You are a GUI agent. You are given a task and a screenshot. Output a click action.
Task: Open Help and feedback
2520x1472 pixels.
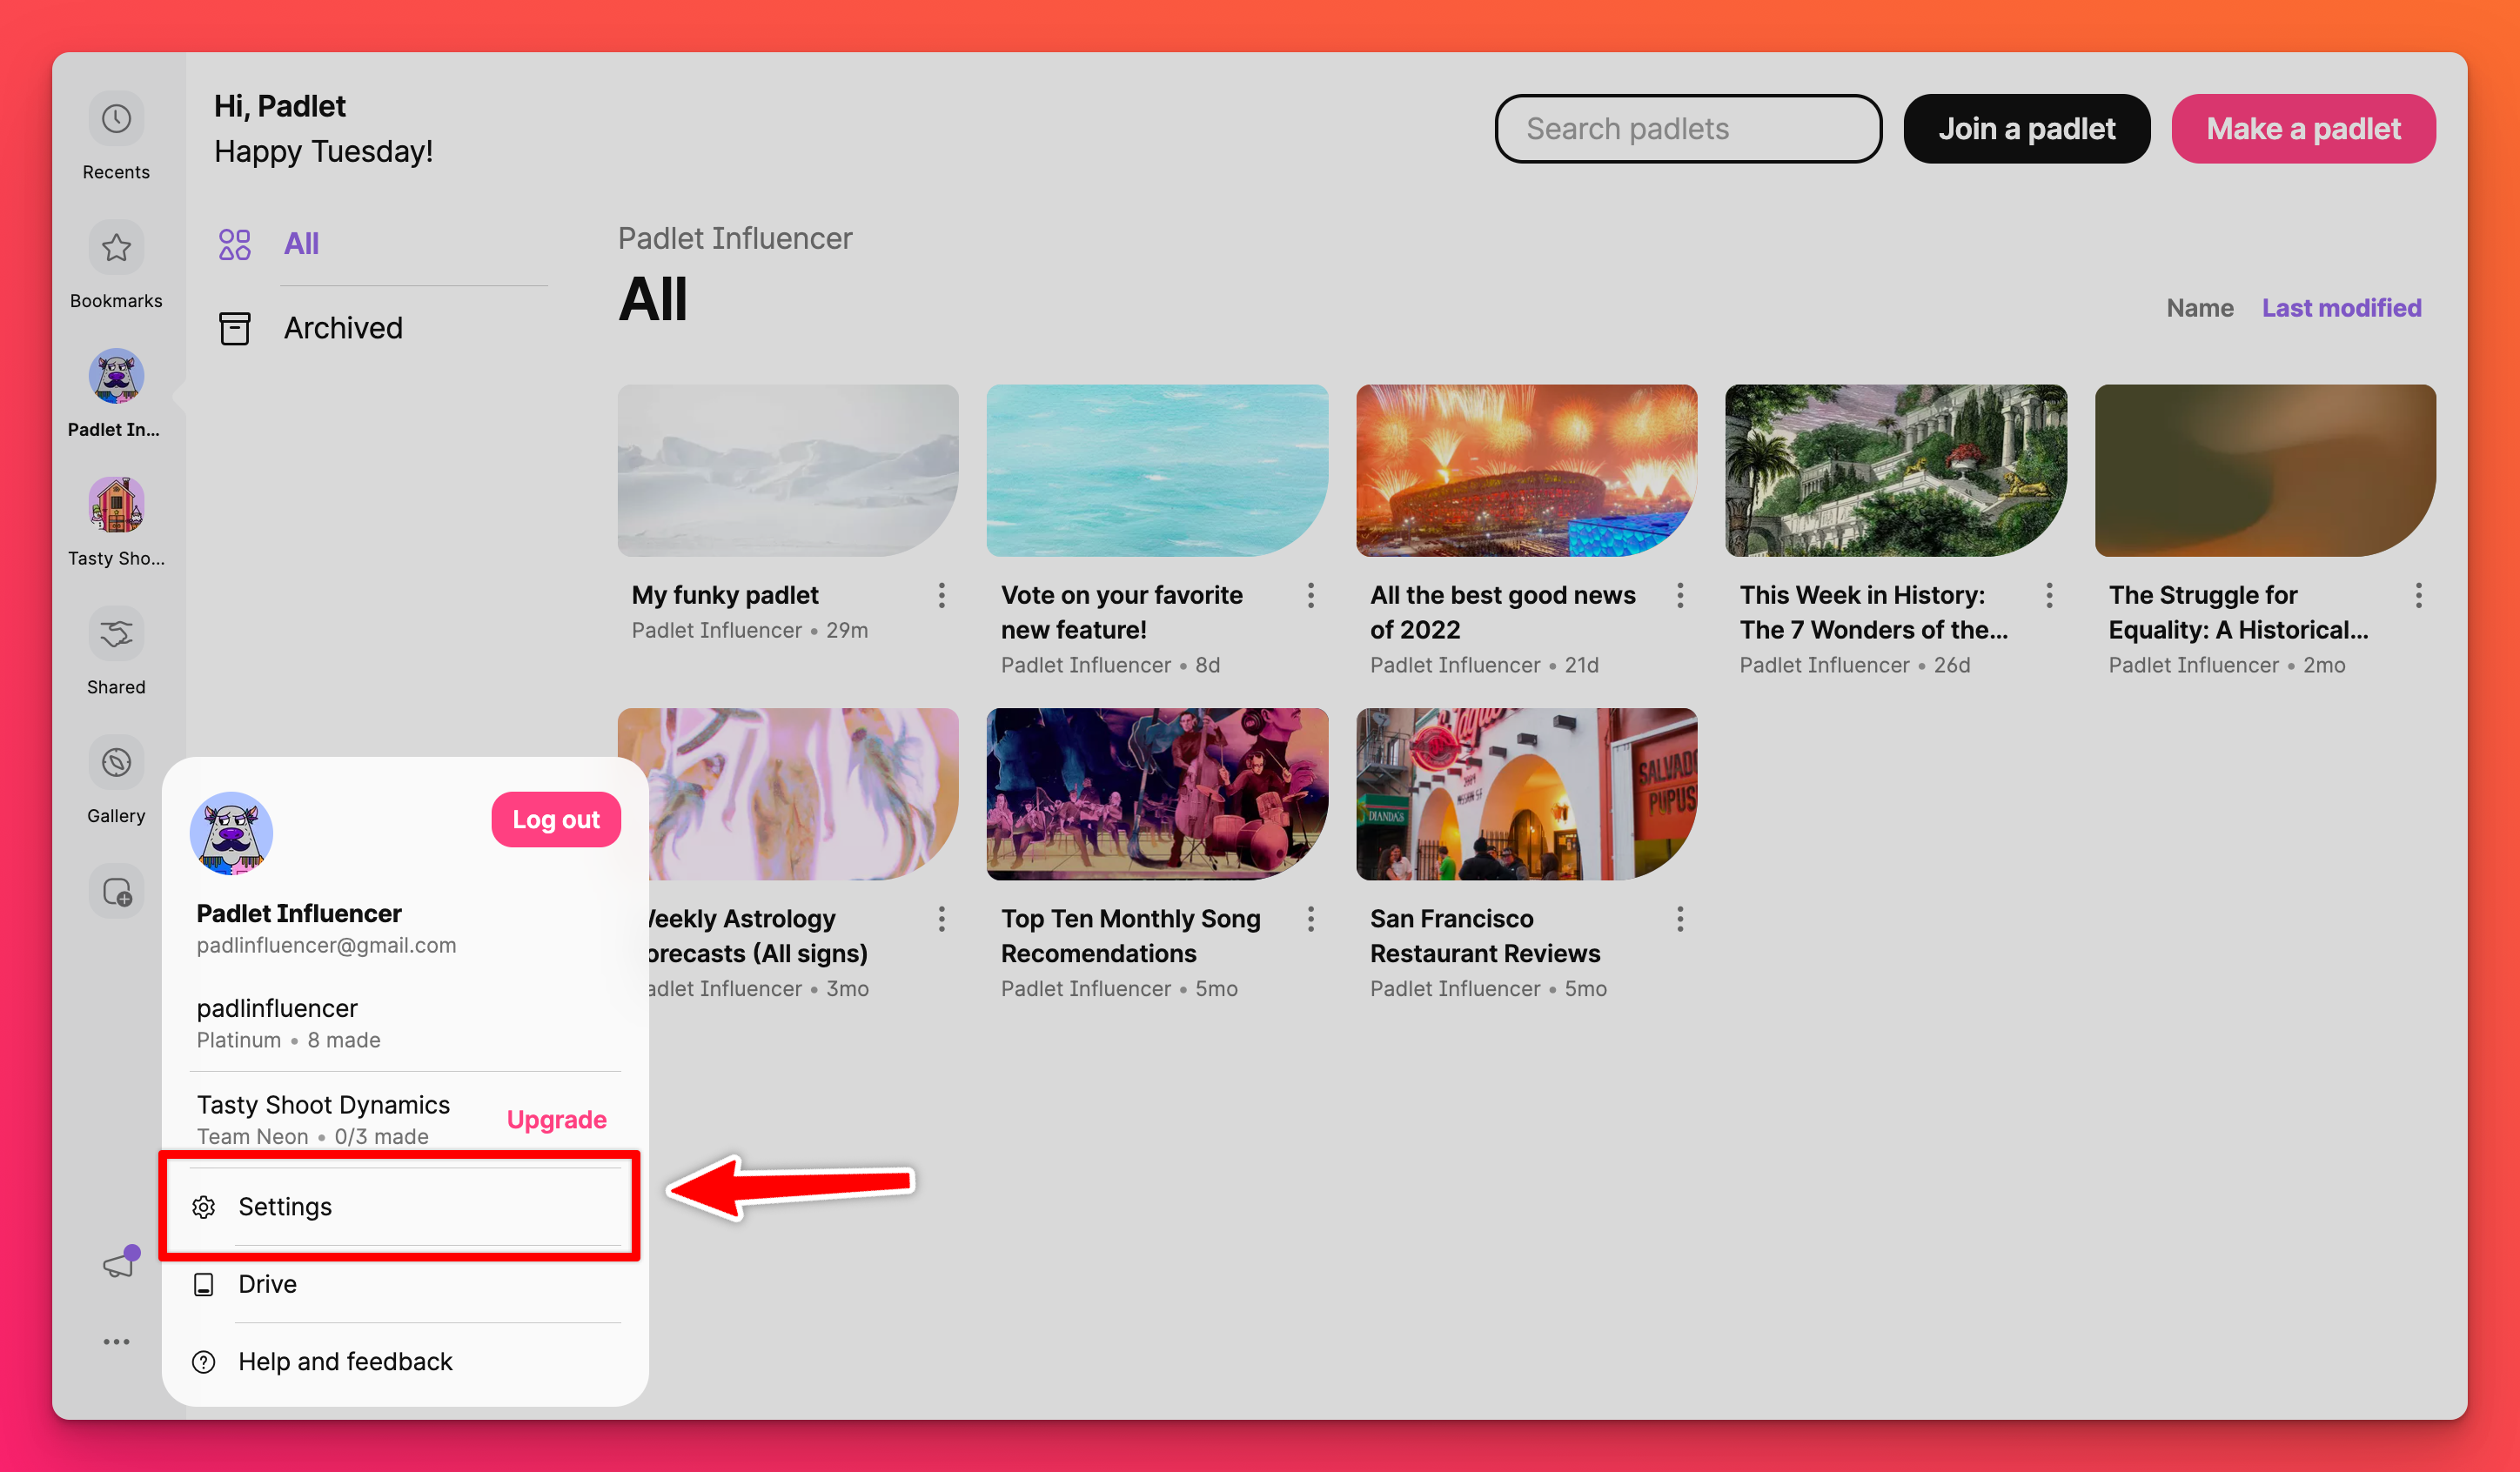click(405, 1362)
